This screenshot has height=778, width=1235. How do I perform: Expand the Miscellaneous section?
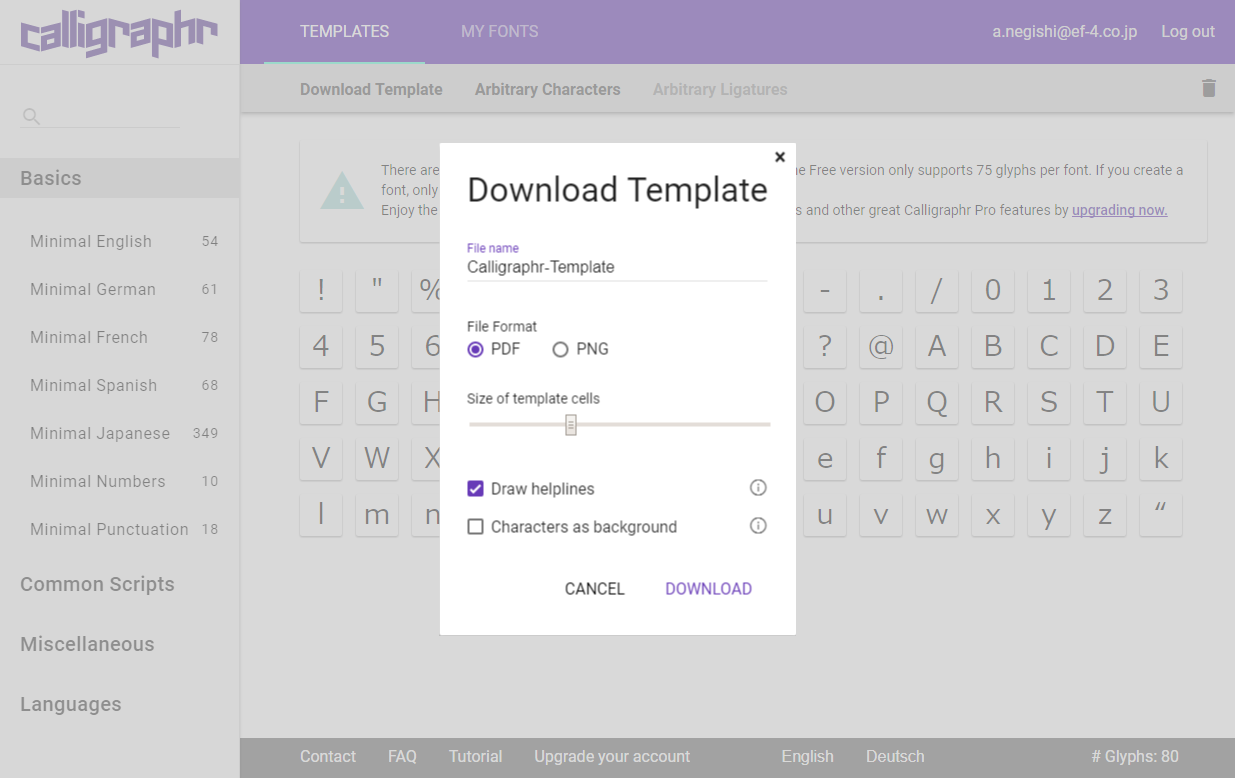pos(87,644)
